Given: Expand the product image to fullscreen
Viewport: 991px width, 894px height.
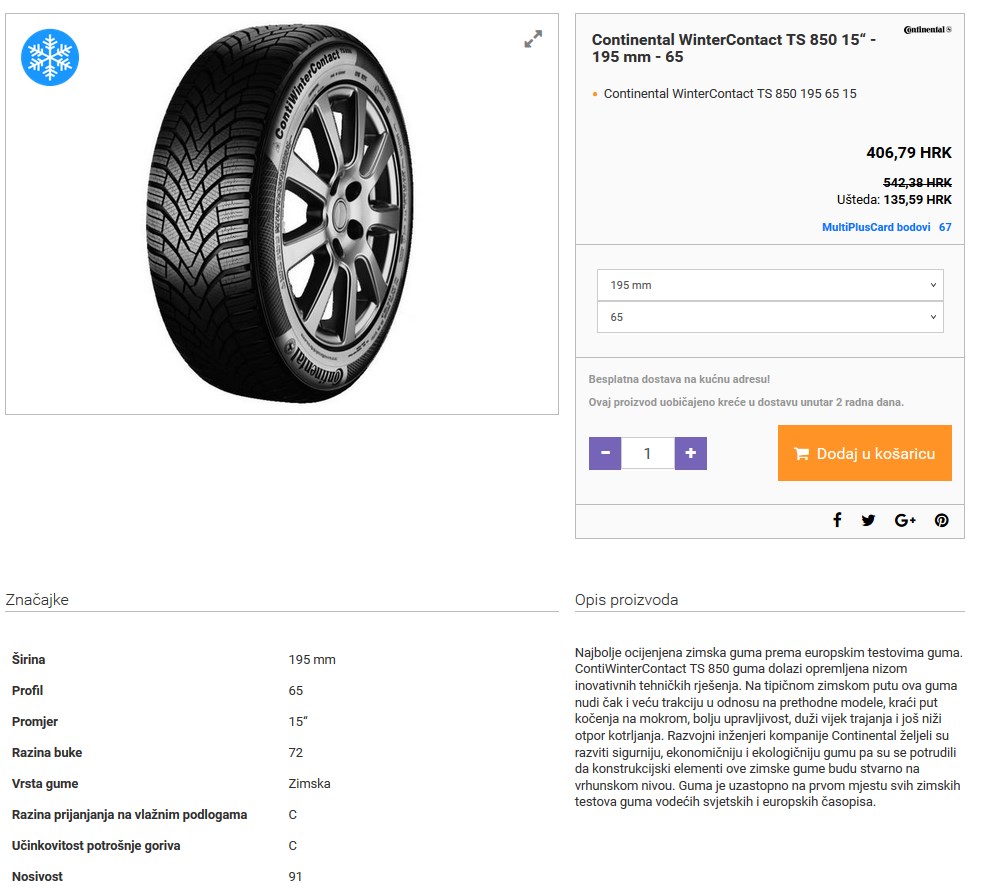Looking at the screenshot, I should click(x=533, y=39).
